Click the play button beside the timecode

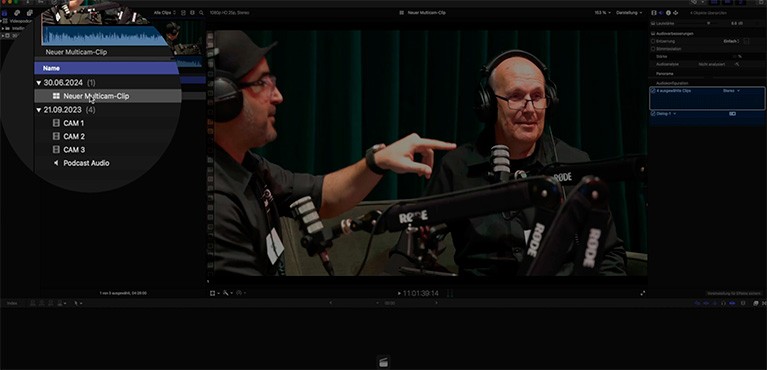pos(399,293)
